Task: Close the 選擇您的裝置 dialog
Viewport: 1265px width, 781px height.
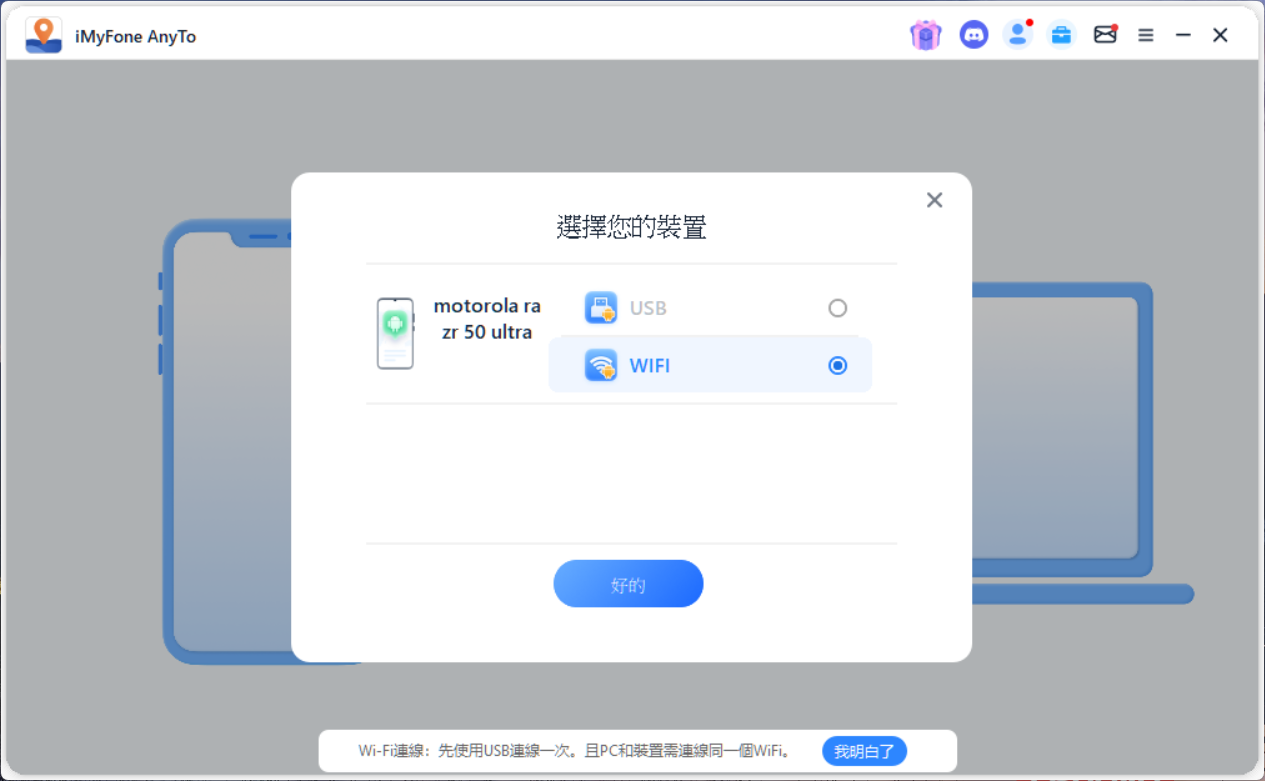Action: [x=934, y=200]
